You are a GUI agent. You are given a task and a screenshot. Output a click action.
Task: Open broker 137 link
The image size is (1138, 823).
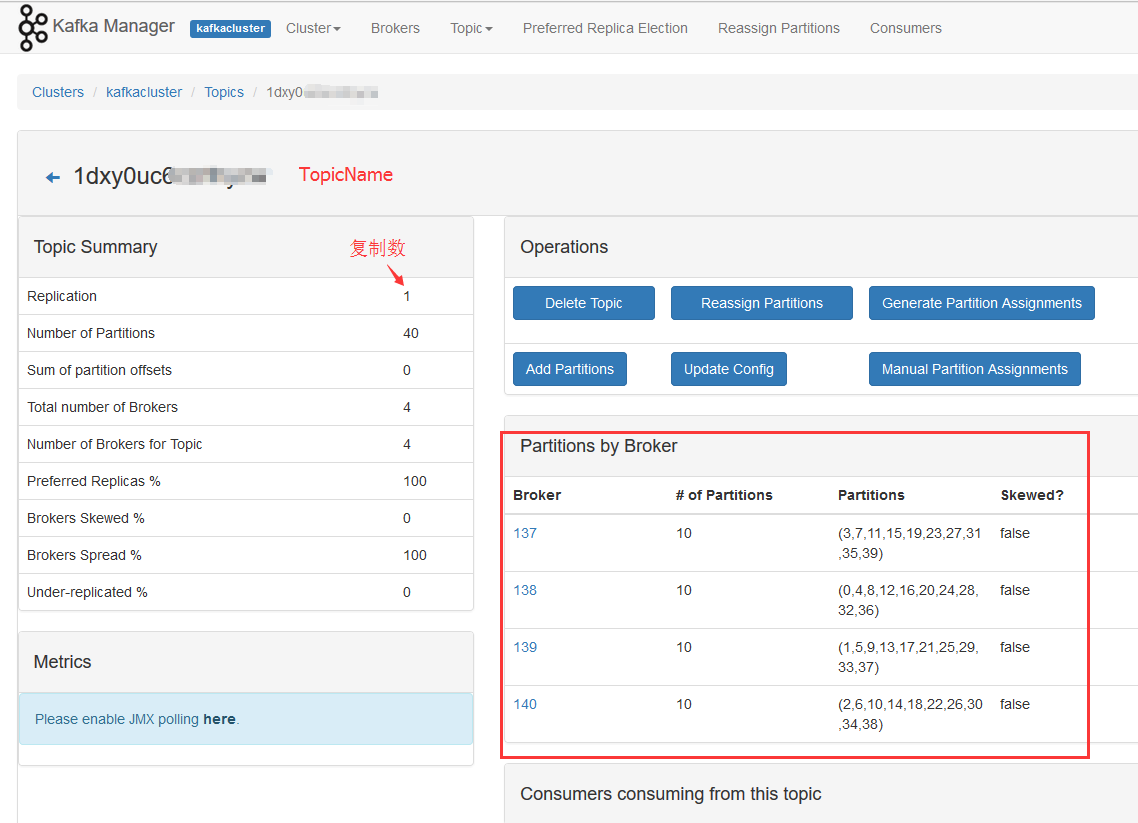pyautogui.click(x=525, y=533)
